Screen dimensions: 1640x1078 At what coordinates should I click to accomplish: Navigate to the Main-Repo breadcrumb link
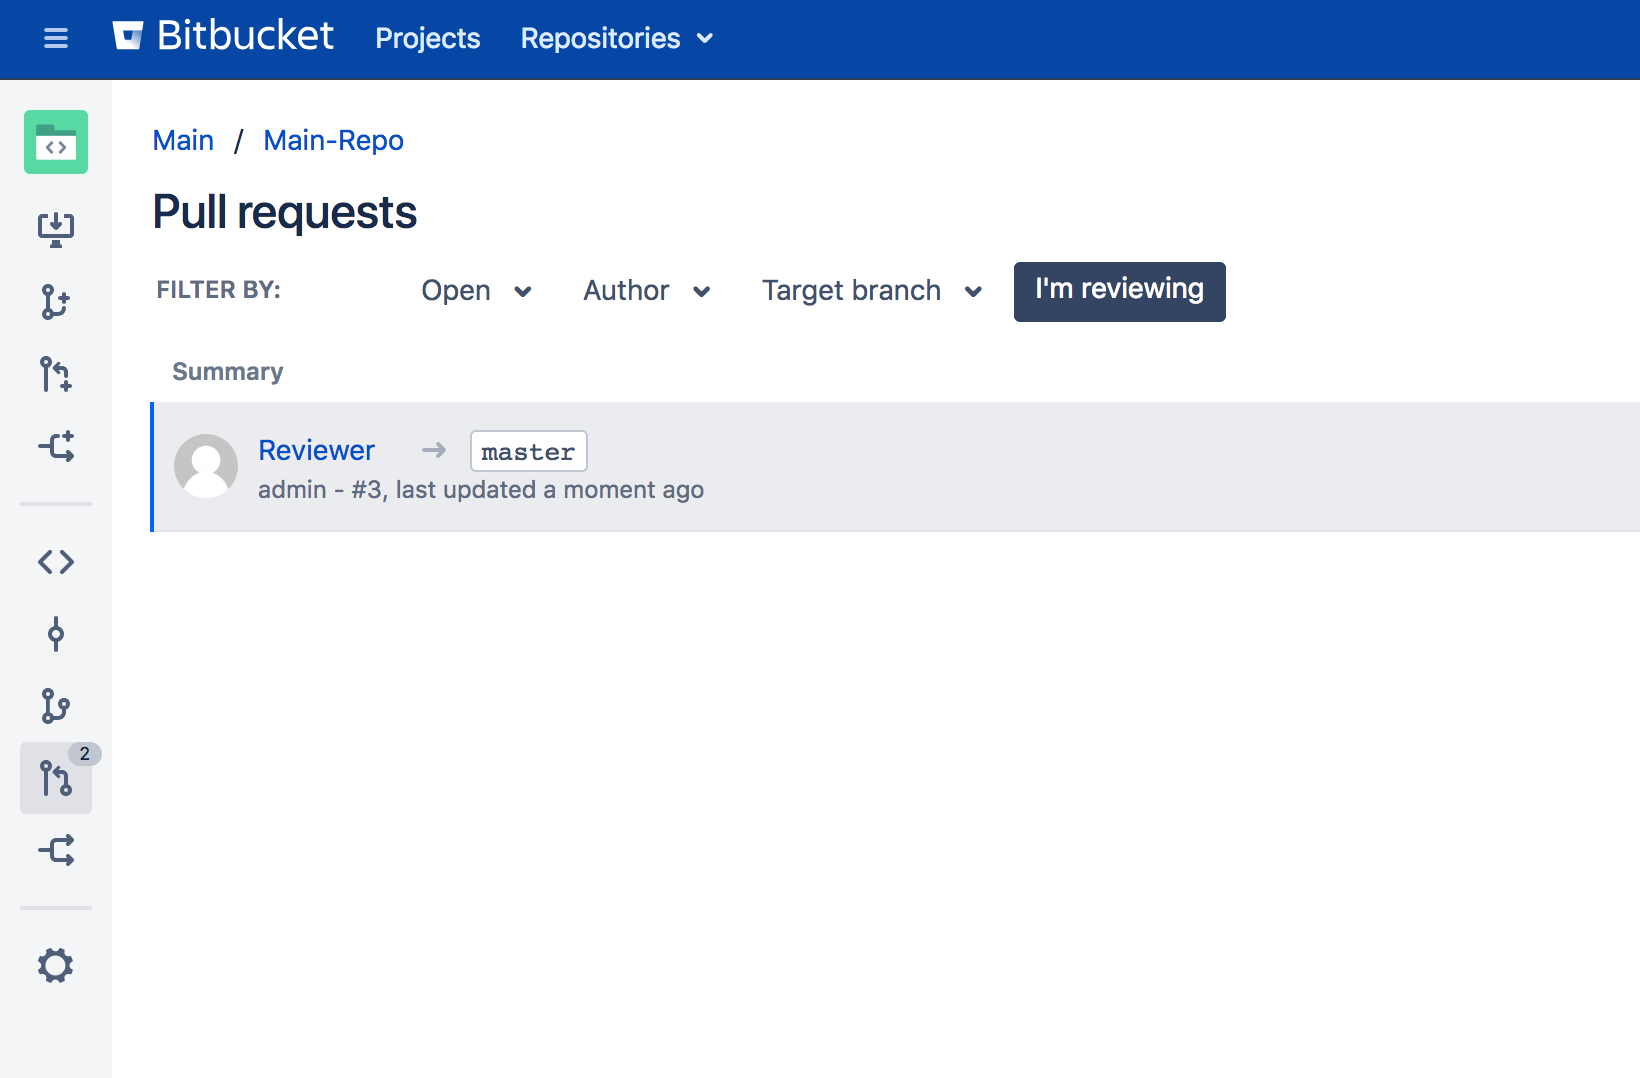tap(333, 140)
